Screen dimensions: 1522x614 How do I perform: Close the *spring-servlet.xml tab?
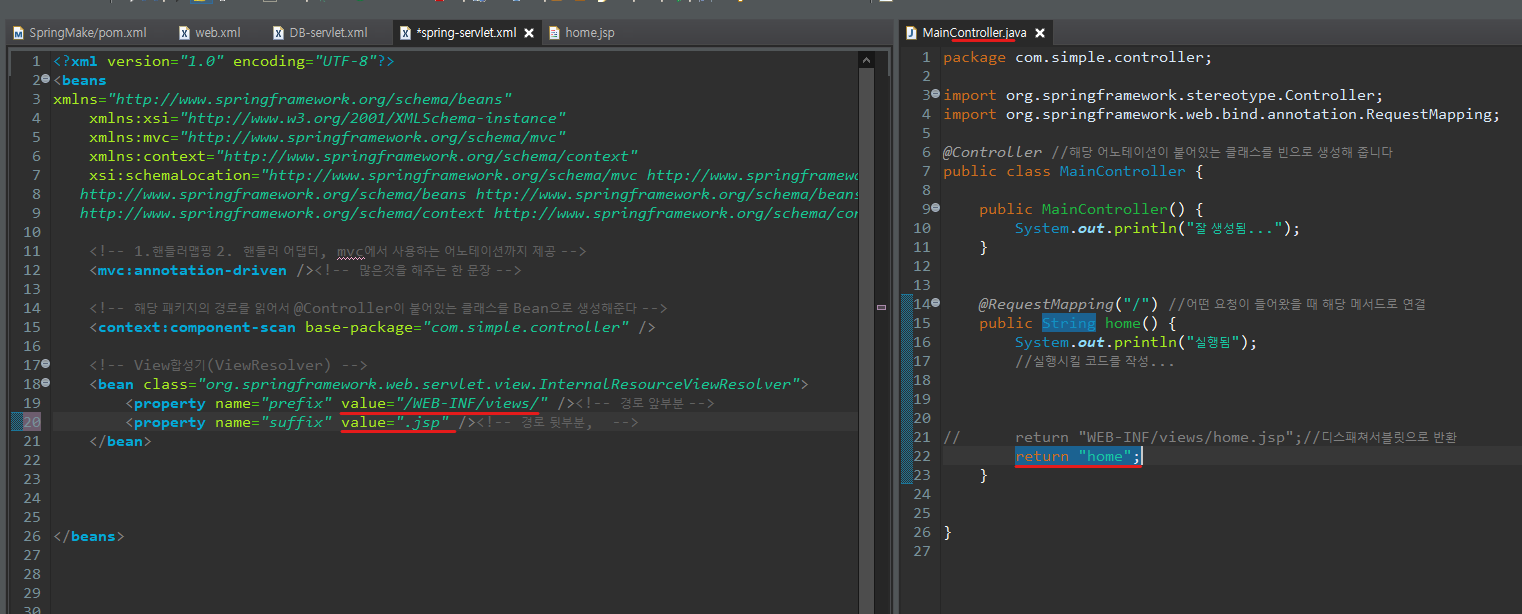point(529,33)
